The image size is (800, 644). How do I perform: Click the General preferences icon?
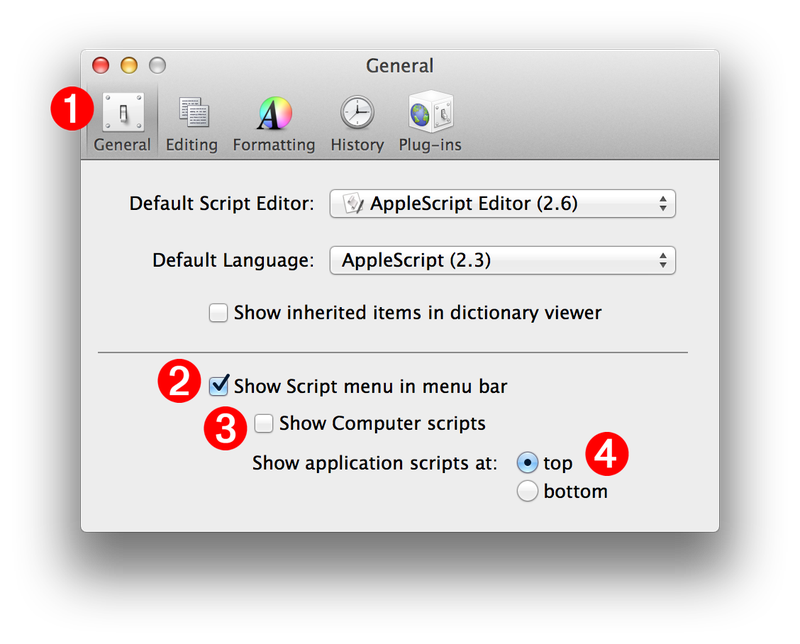pyautogui.click(x=121, y=113)
